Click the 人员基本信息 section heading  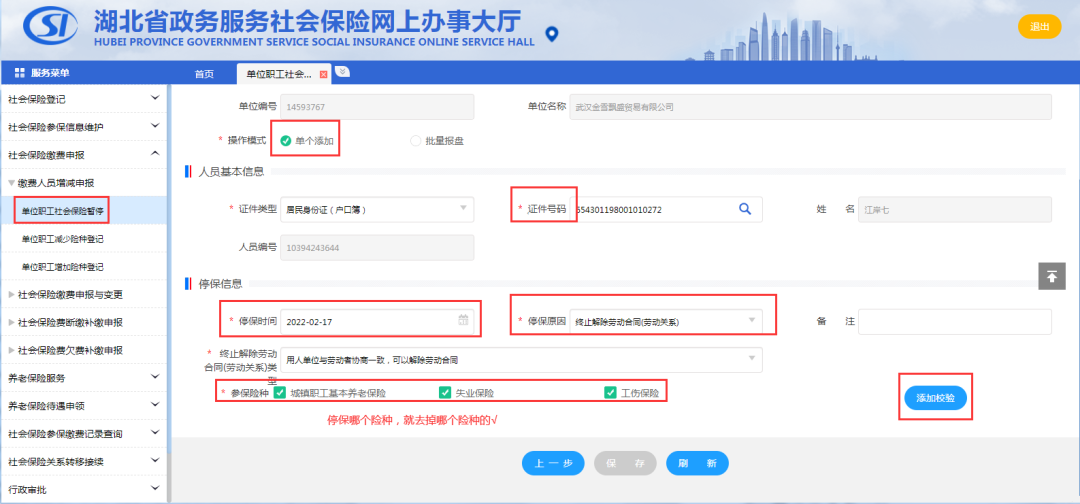pyautogui.click(x=231, y=171)
